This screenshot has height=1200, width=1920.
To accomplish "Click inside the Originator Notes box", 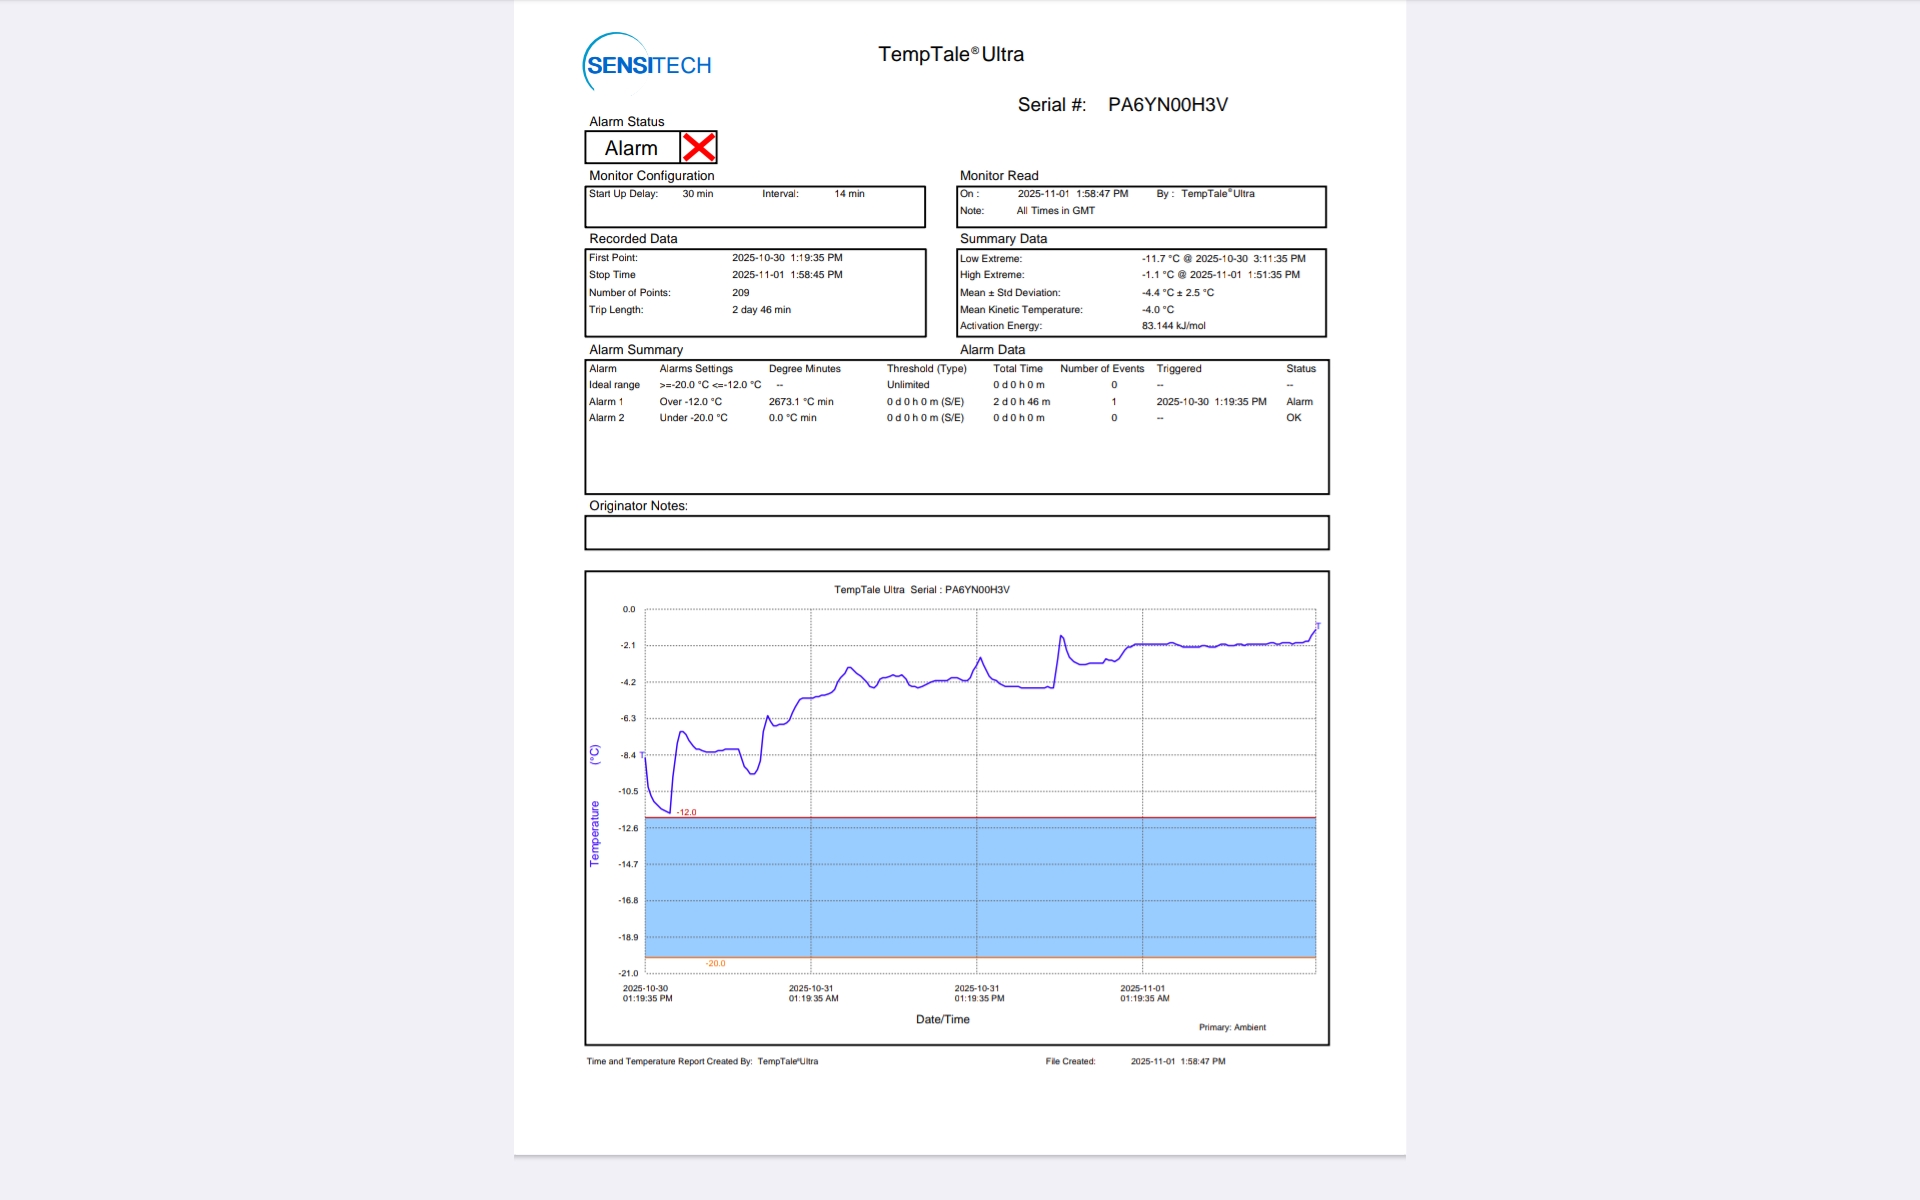I will click(956, 533).
